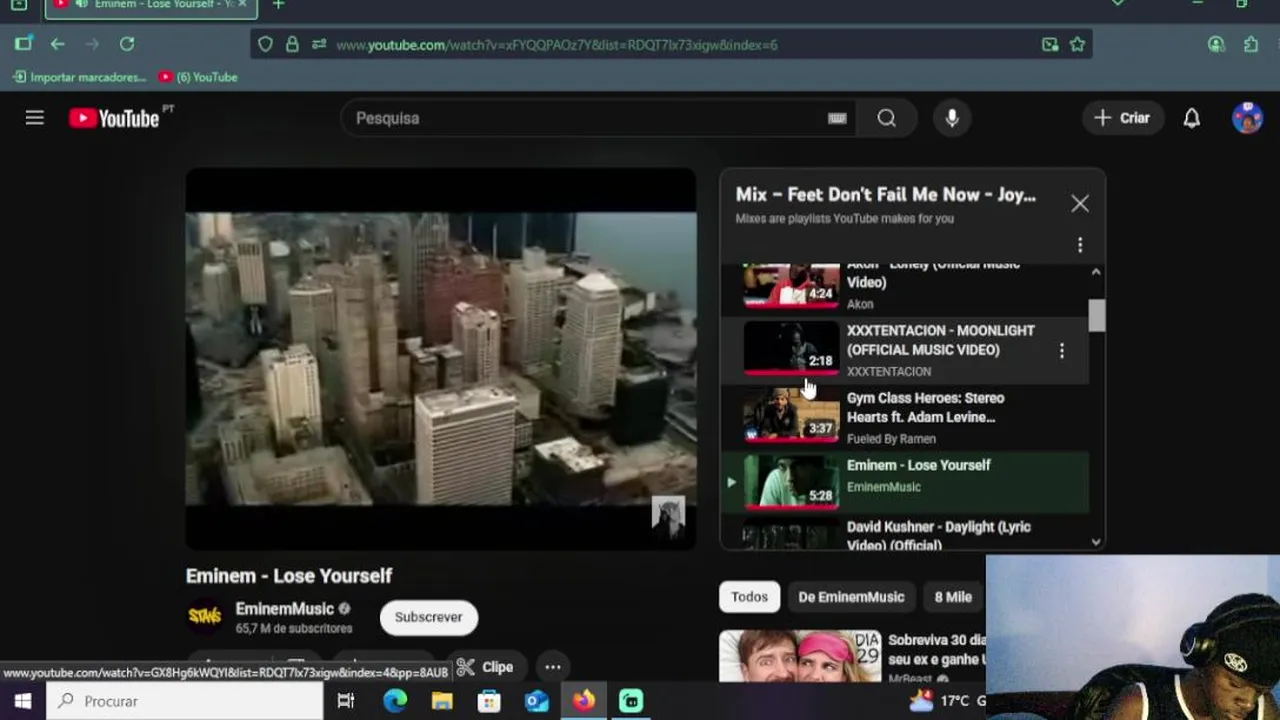Screen dimensions: 1280x720
Task: Open the Importar marcadores bookmark item
Action: tap(79, 77)
